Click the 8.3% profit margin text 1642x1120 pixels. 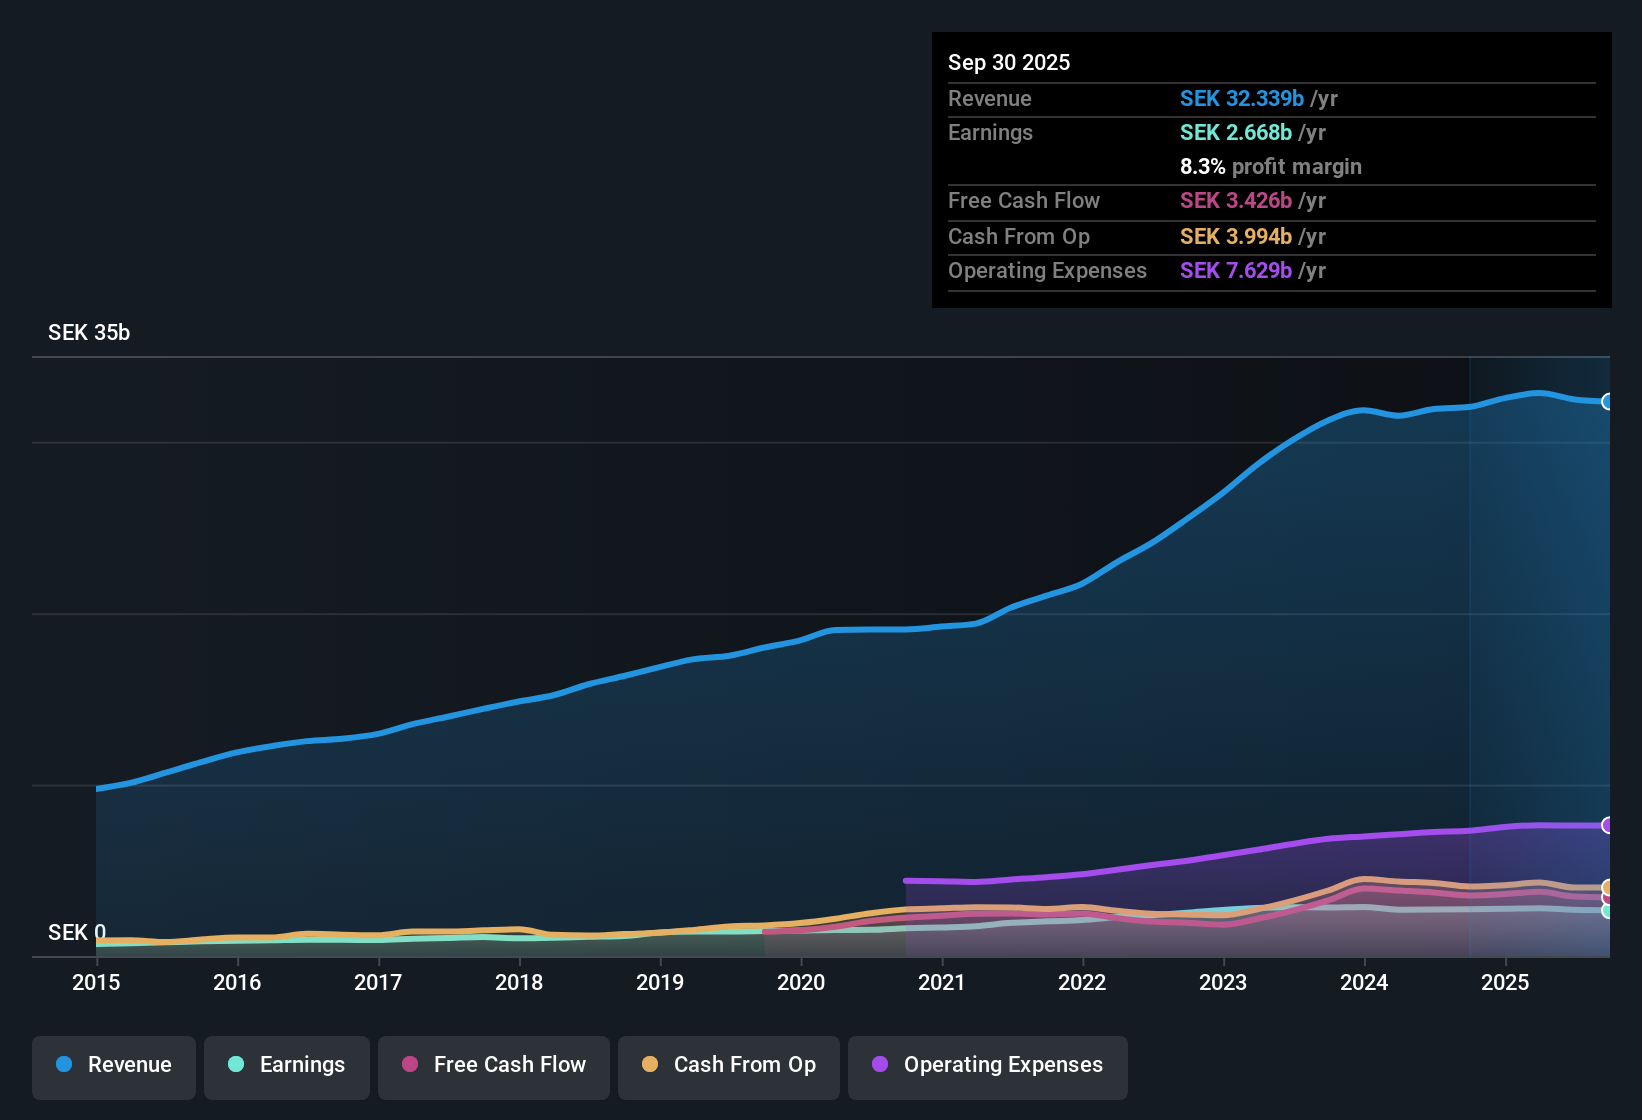point(1271,166)
